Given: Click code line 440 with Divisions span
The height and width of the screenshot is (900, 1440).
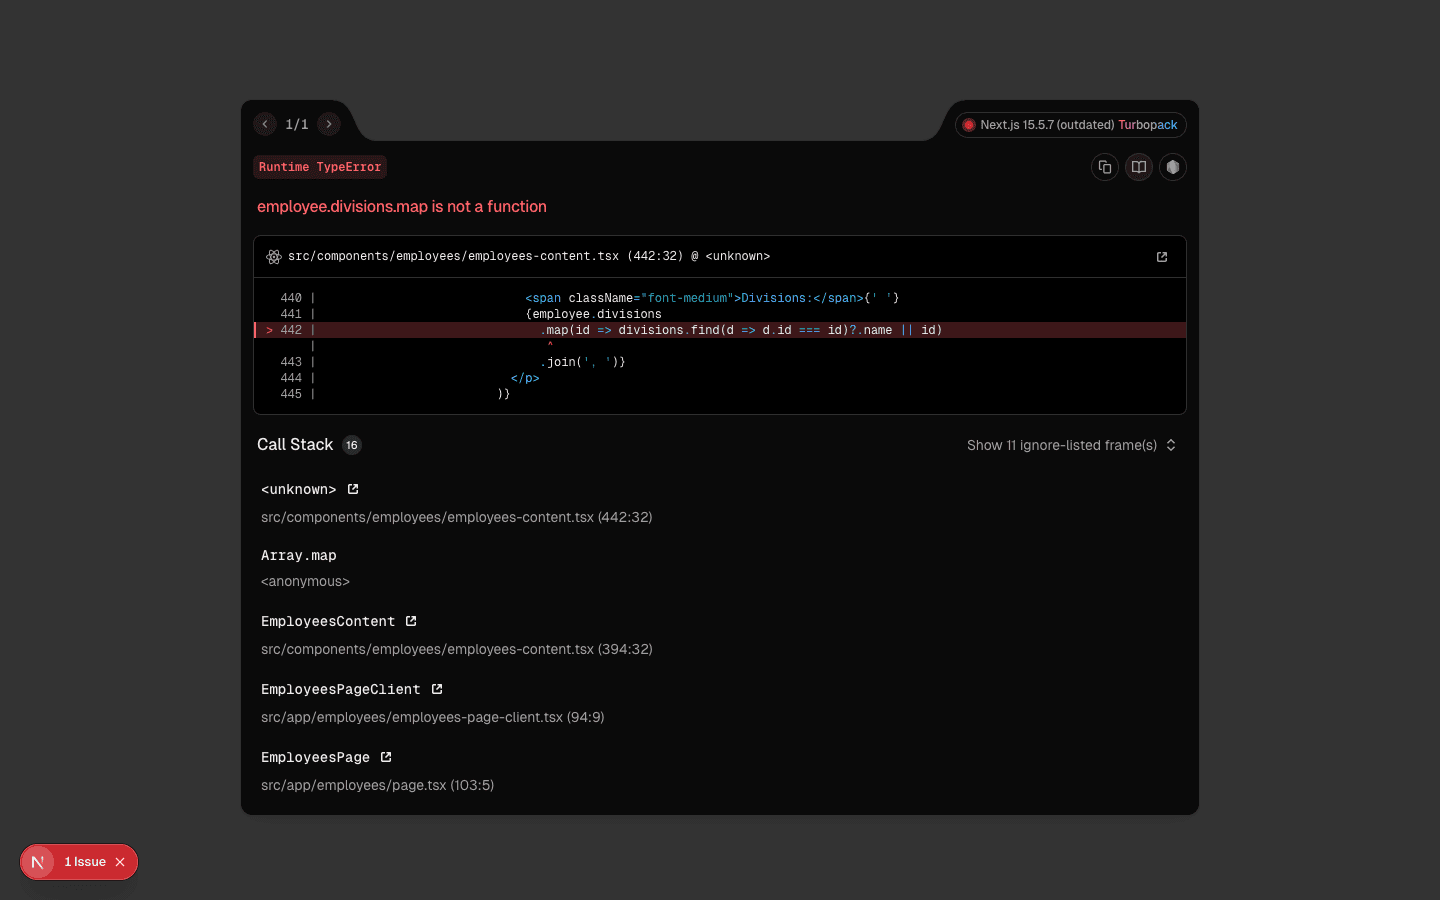Looking at the screenshot, I should click(x=720, y=298).
